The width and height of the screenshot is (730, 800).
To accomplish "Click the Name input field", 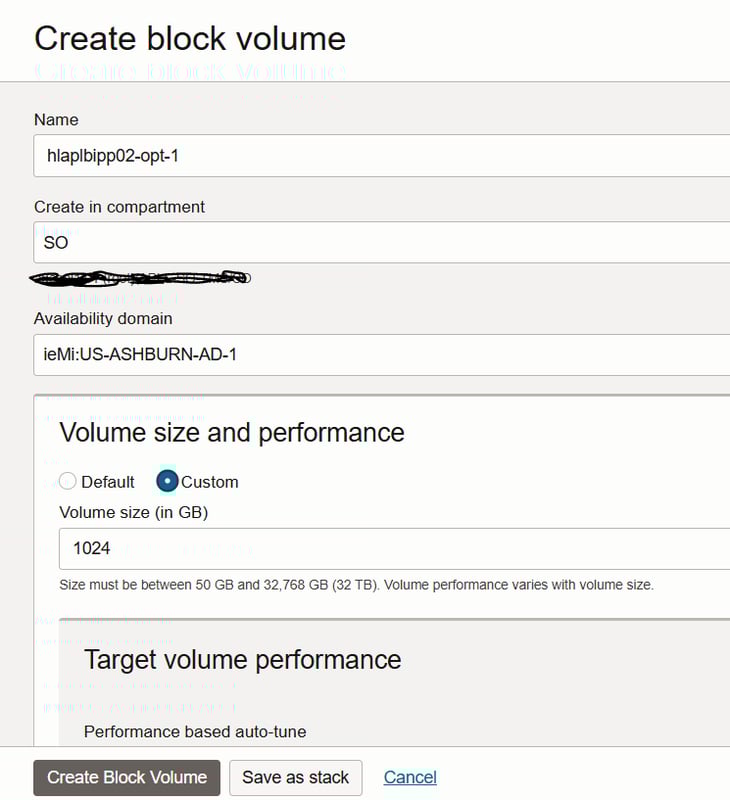I will [x=380, y=156].
